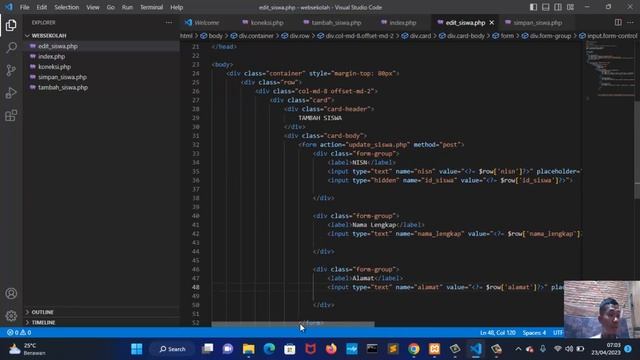
Task: Open the Windows Start button
Action: click(137, 349)
